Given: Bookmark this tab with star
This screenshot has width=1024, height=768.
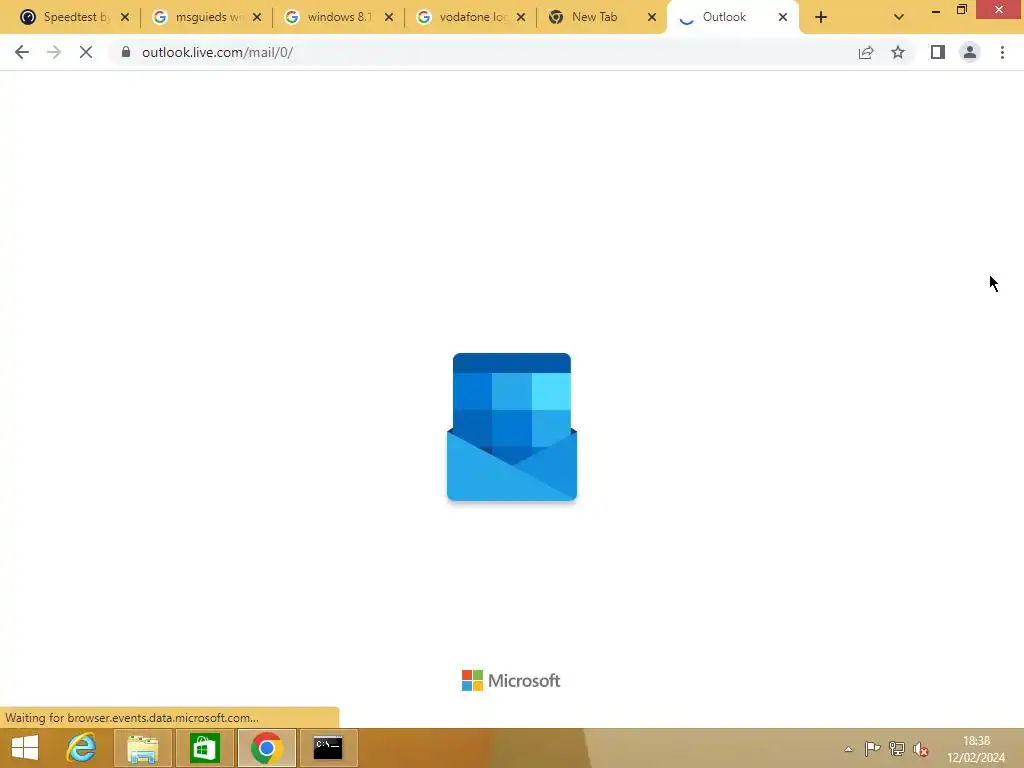Looking at the screenshot, I should tap(898, 52).
